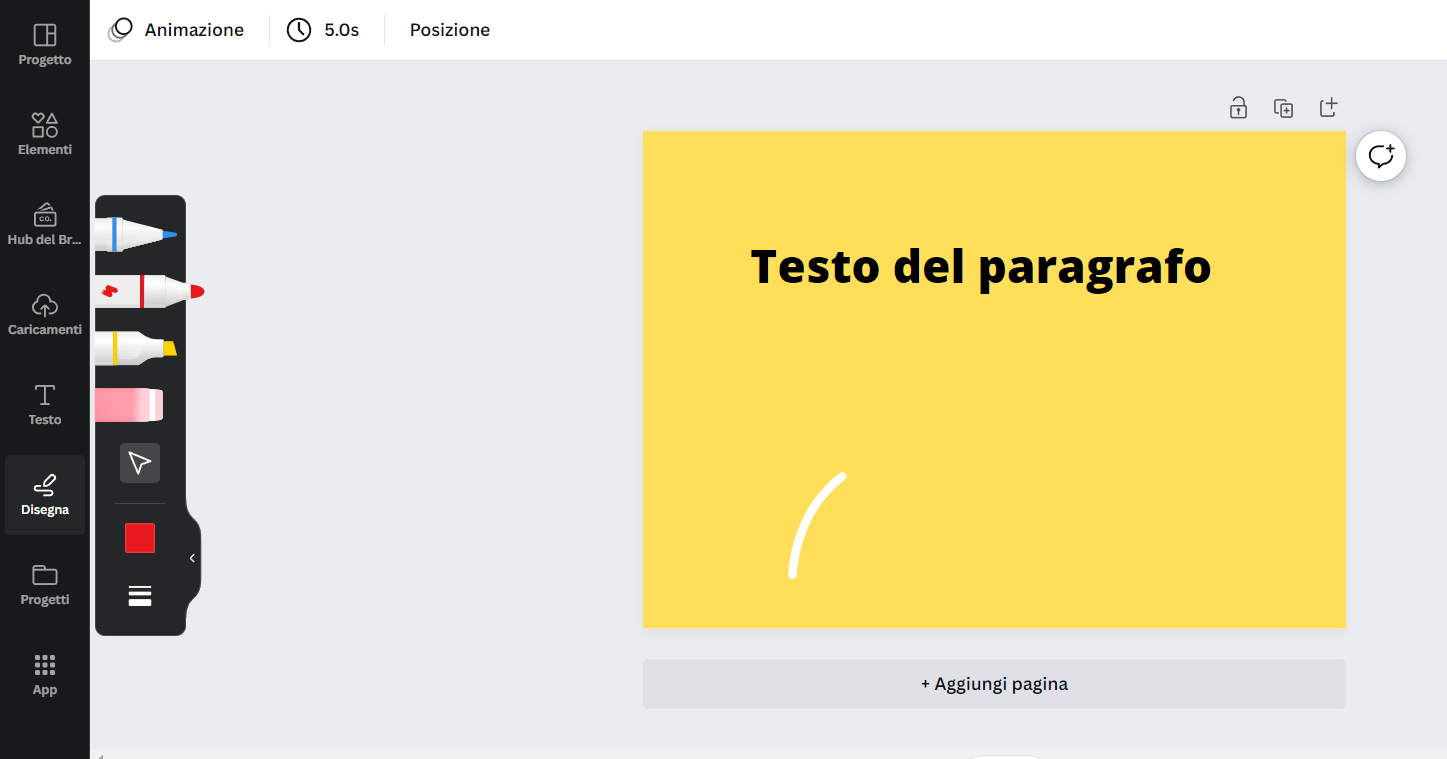
Task: Select the 'Testo del paragrafo' heading text
Action: point(980,267)
